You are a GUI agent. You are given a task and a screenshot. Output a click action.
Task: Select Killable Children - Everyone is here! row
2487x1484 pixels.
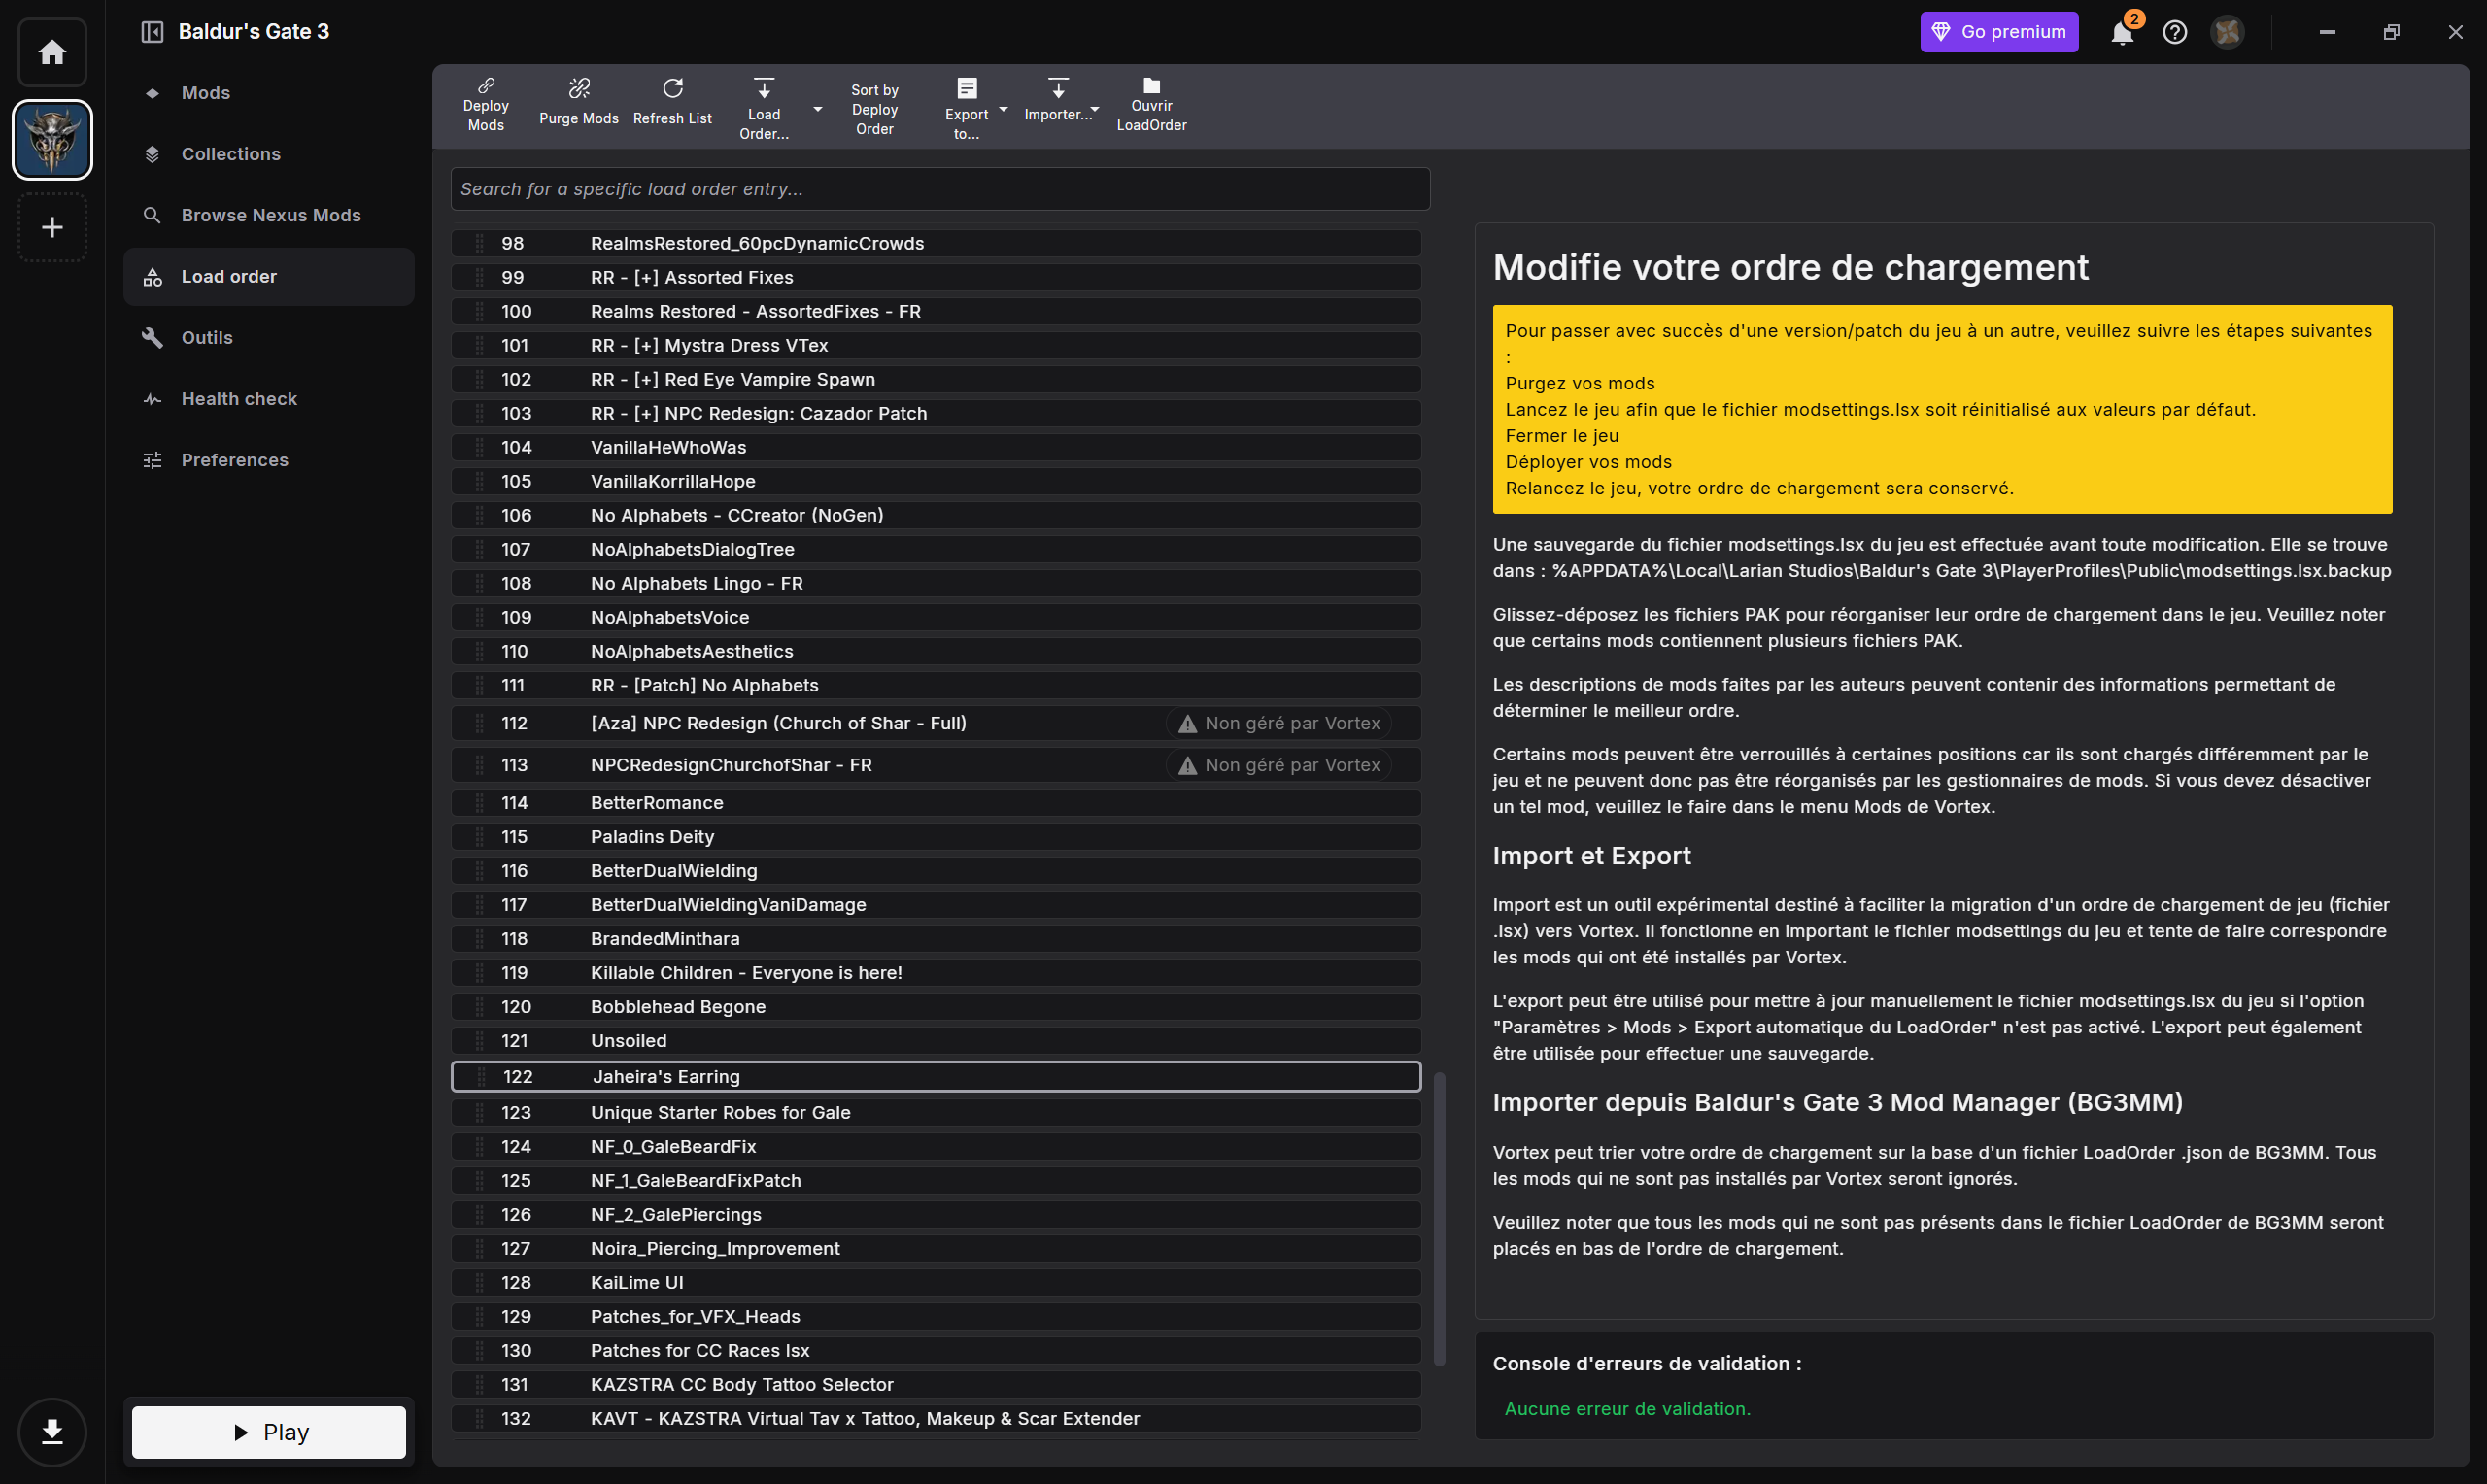(x=936, y=973)
